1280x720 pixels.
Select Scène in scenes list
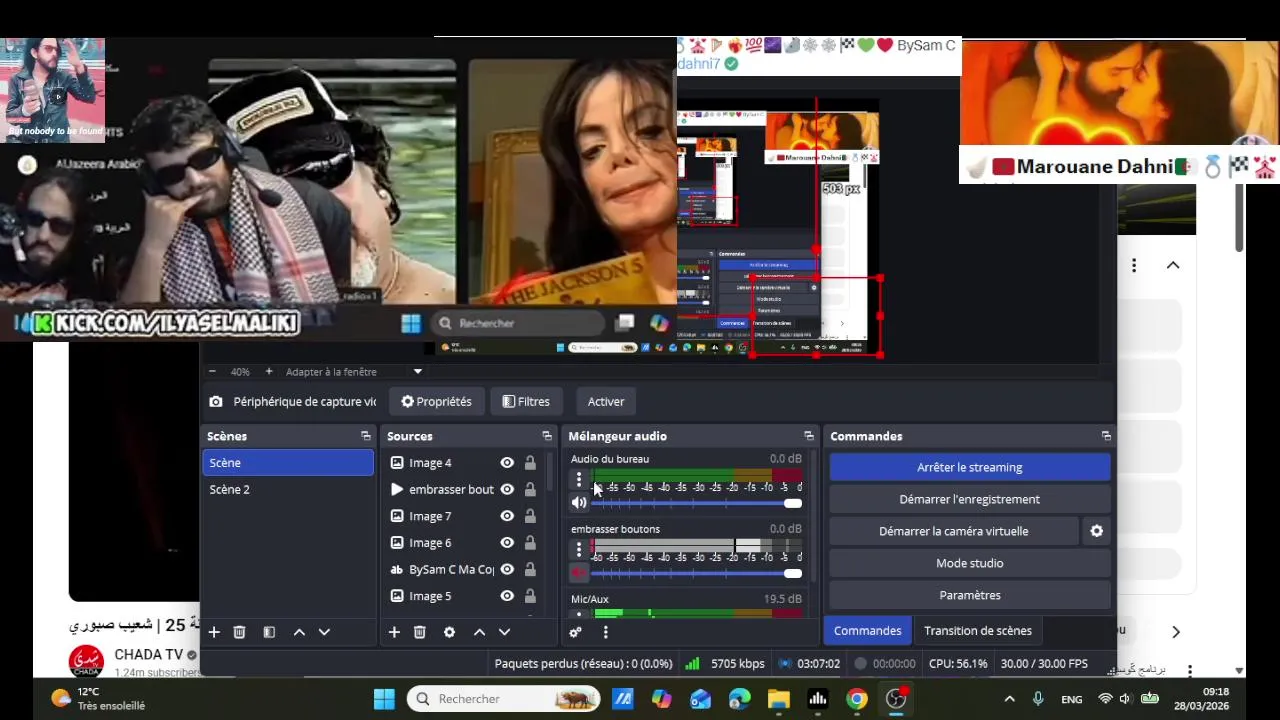288,463
